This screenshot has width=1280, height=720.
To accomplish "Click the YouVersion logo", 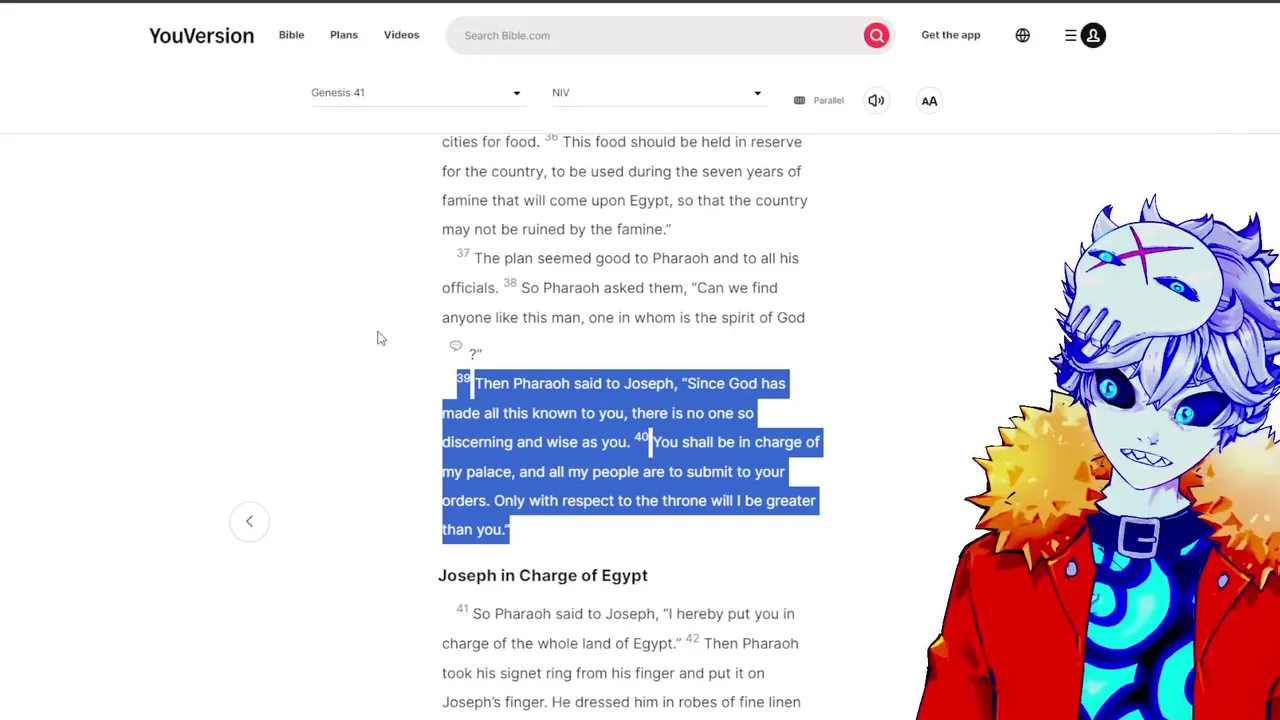I will click(x=201, y=35).
